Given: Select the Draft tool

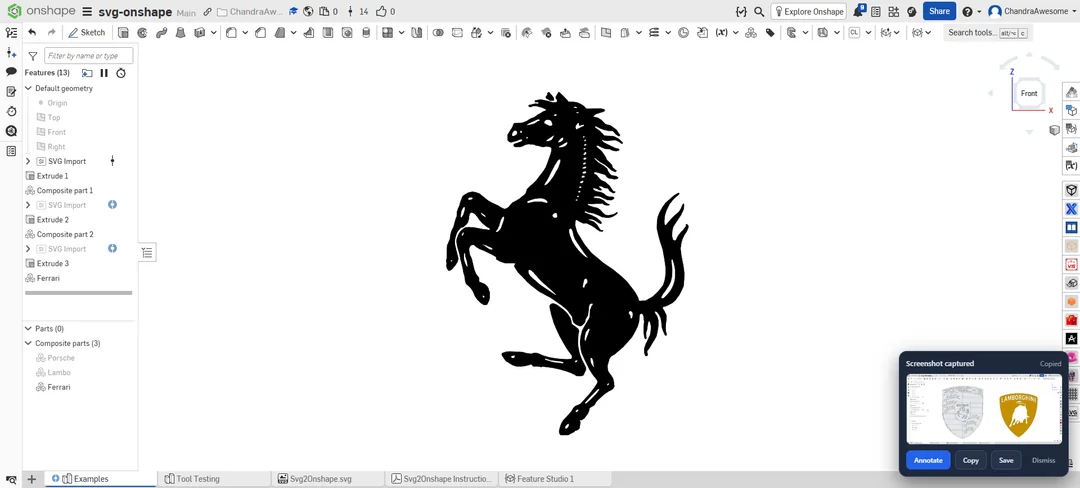Looking at the screenshot, I should (x=280, y=32).
